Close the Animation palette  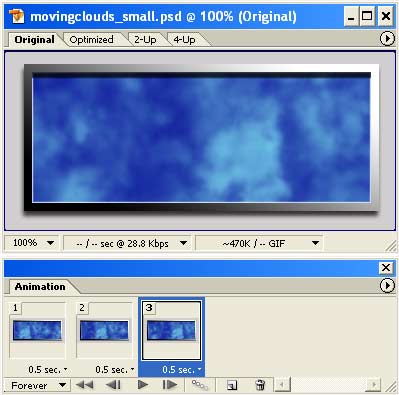(x=386, y=267)
